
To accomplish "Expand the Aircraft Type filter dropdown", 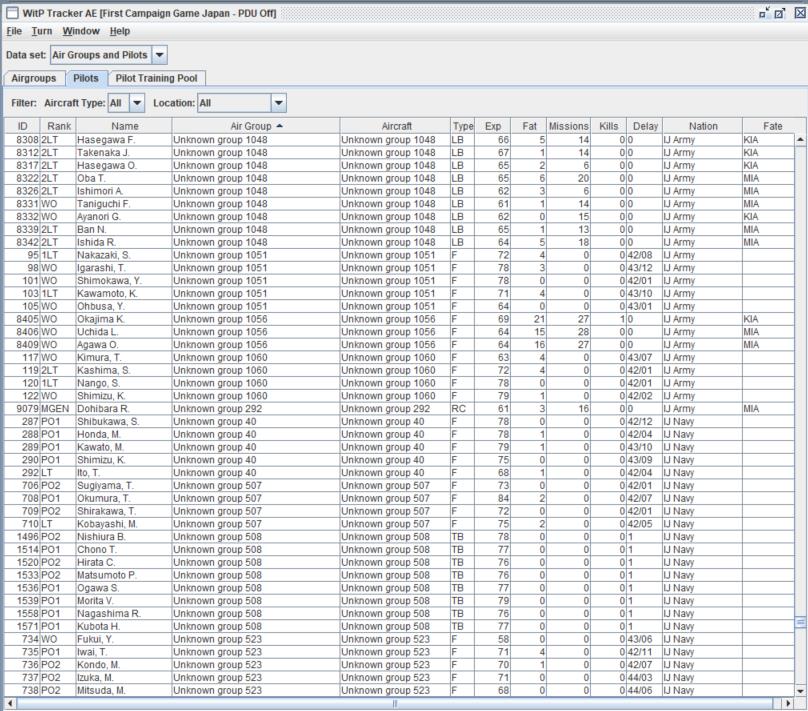I will point(137,102).
